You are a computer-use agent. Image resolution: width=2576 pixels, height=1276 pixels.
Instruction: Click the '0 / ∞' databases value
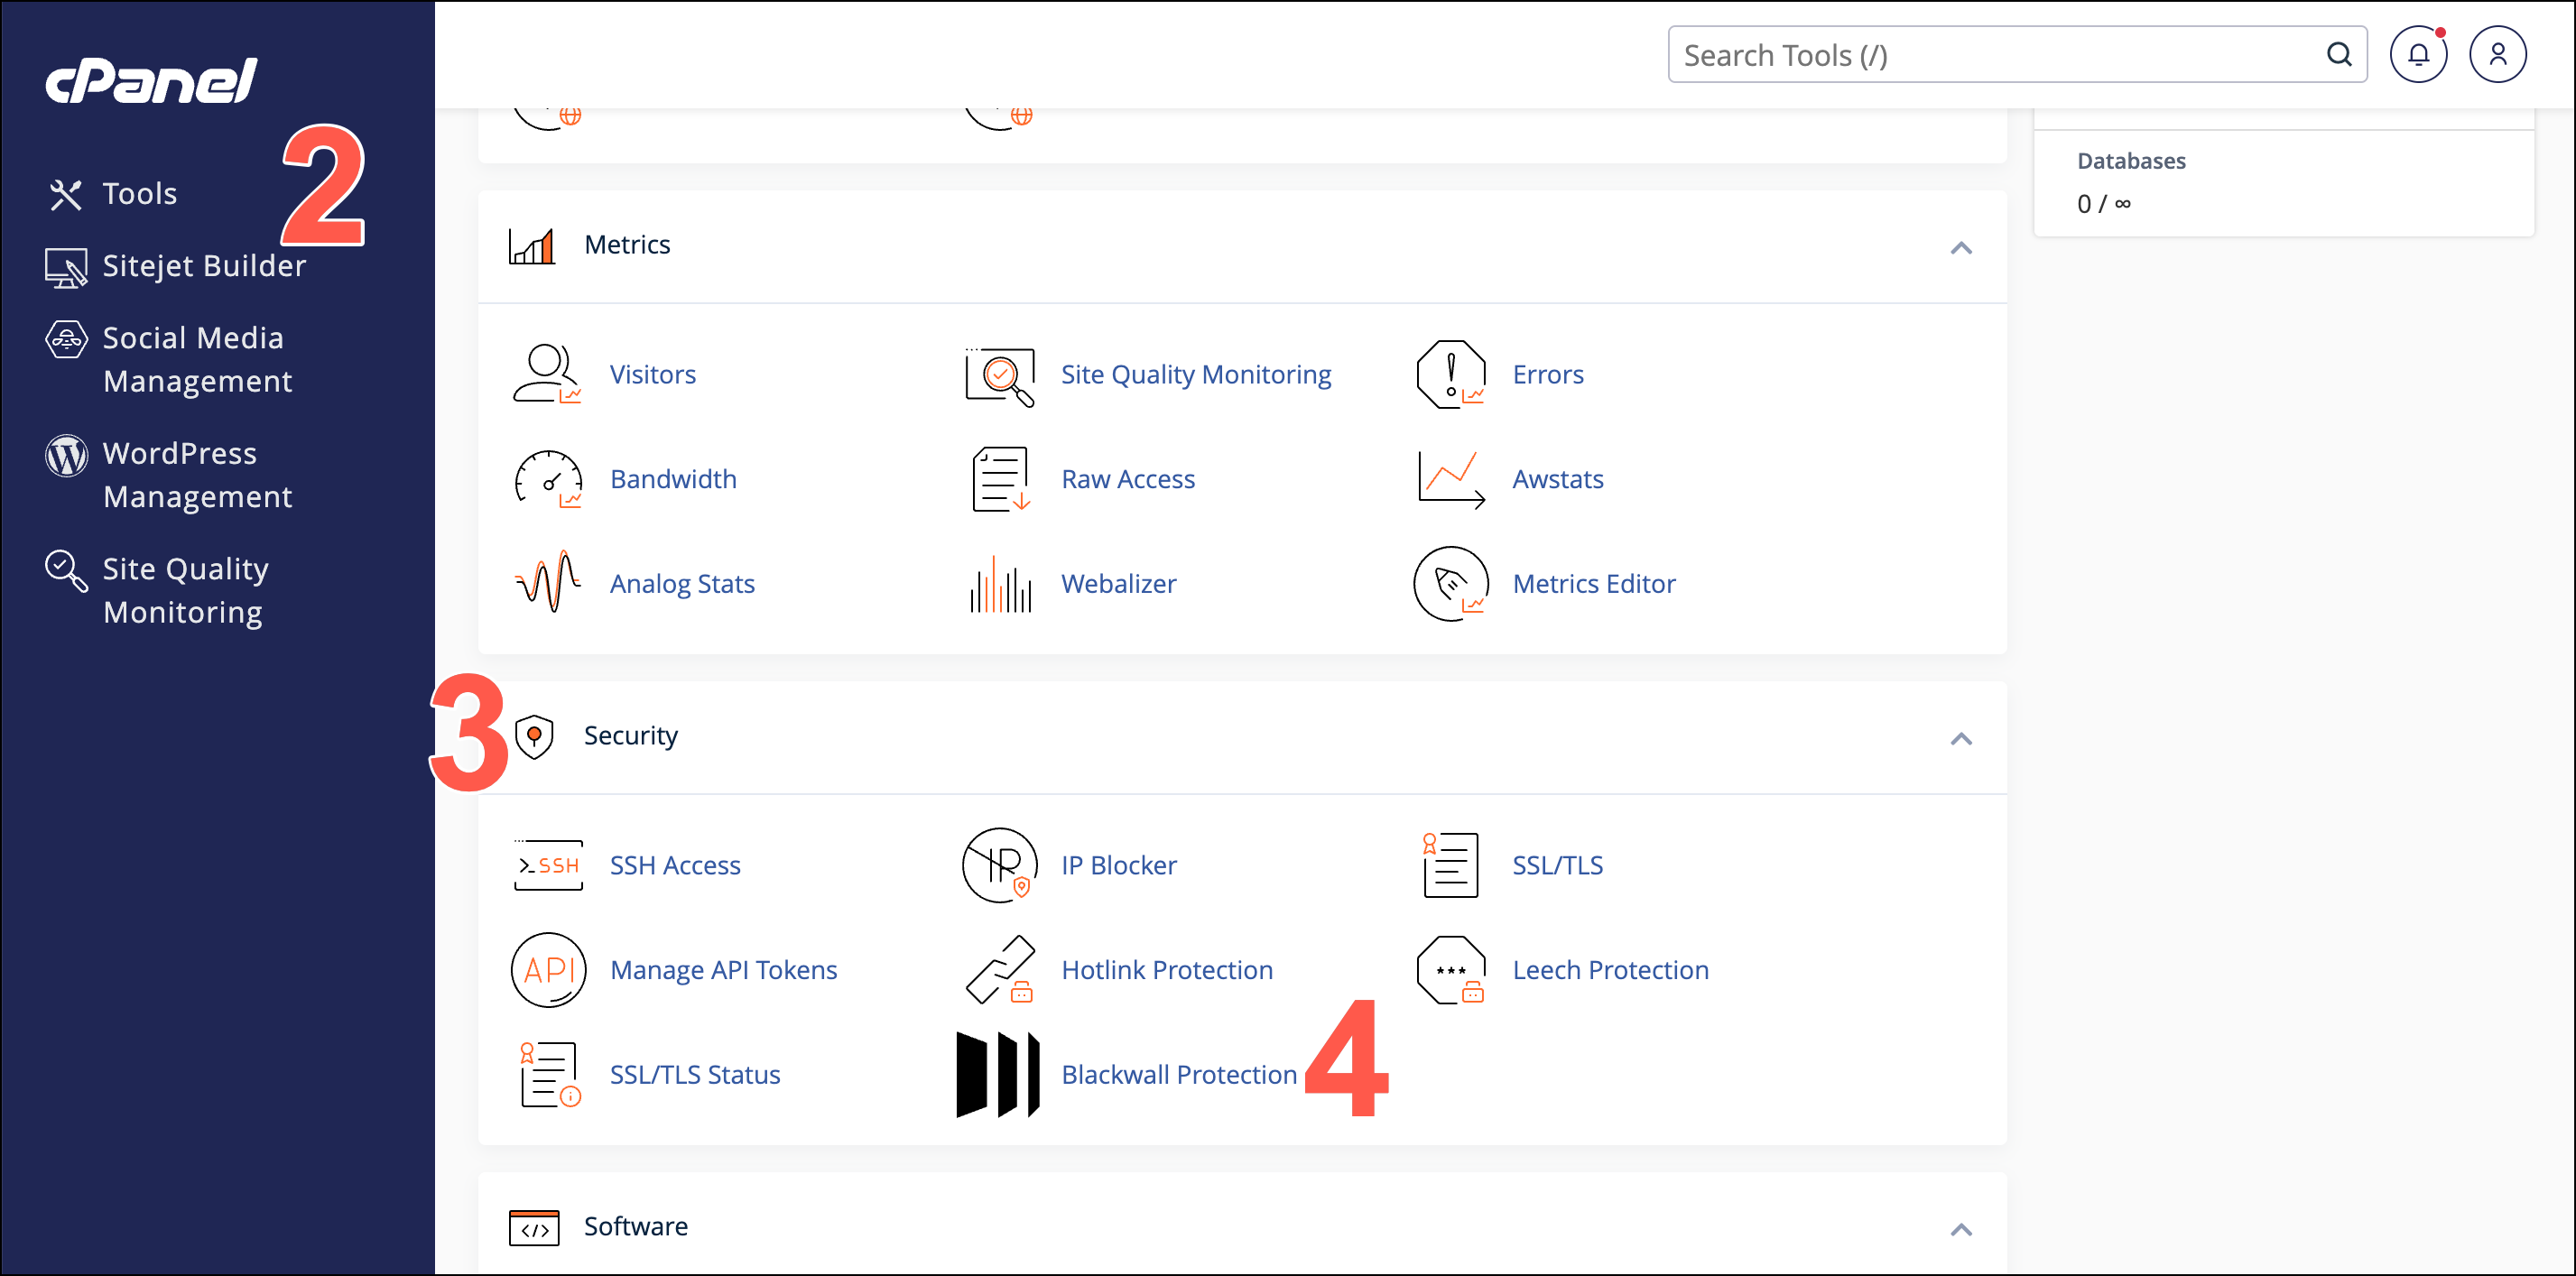pos(2104,204)
